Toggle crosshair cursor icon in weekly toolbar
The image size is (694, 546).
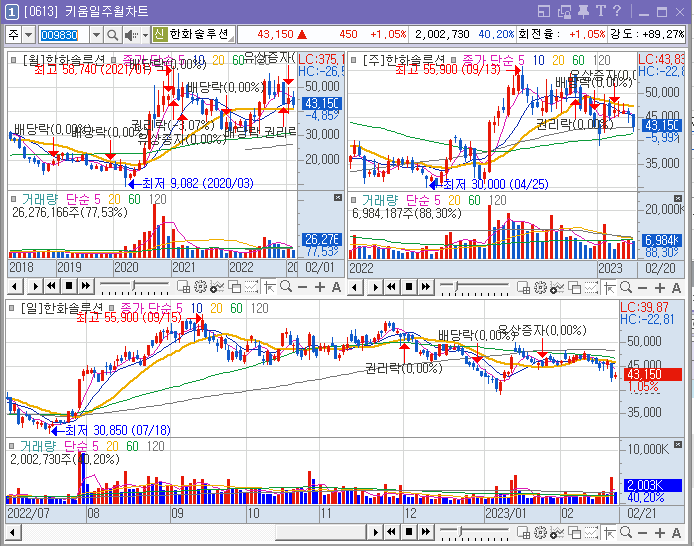click(x=609, y=288)
